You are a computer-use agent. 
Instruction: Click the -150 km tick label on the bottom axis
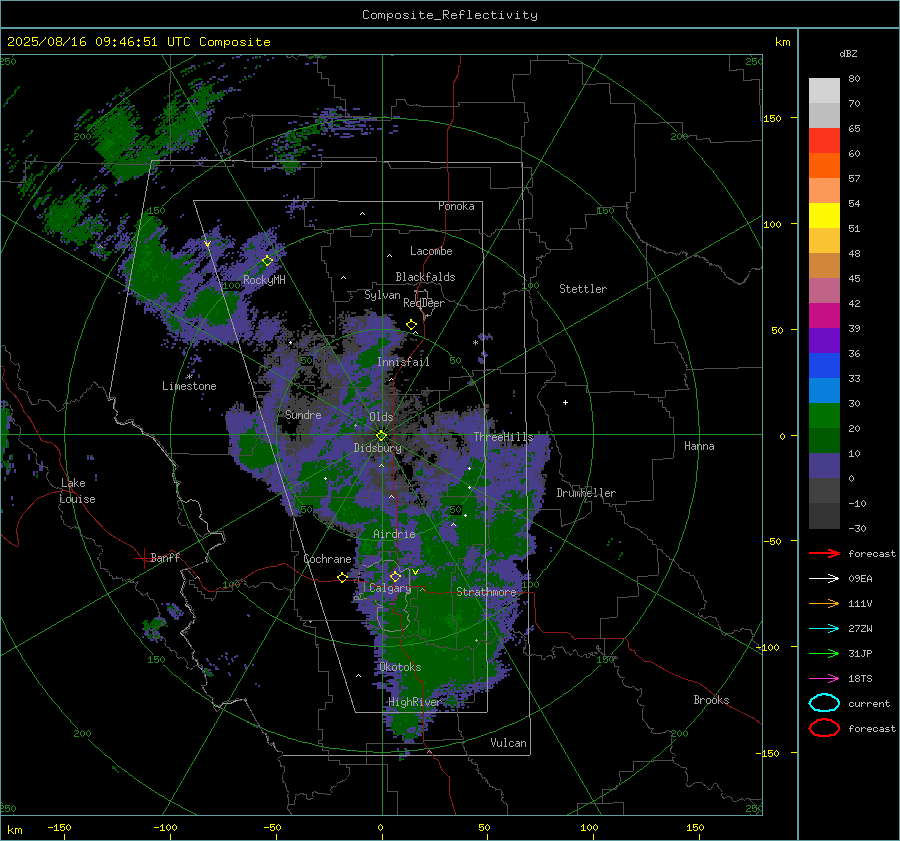(59, 827)
